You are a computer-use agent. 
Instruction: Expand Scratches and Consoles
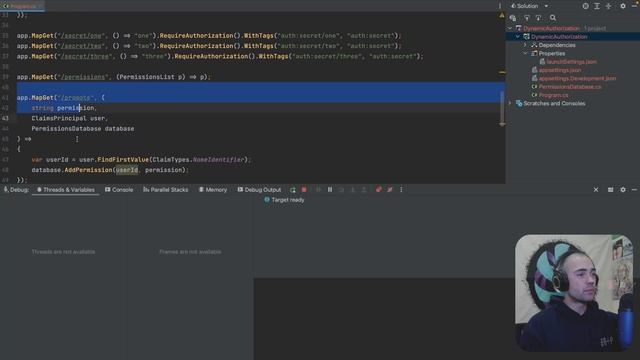pyautogui.click(x=510, y=104)
